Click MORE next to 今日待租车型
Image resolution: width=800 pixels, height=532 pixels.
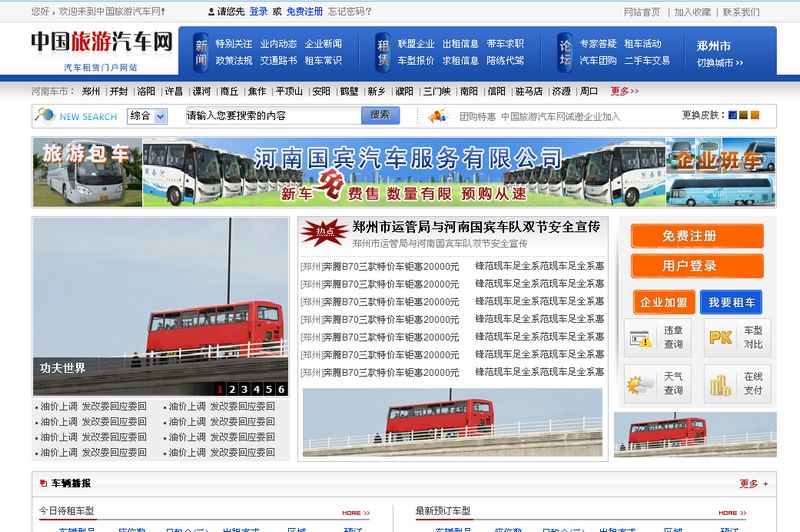click(x=356, y=513)
